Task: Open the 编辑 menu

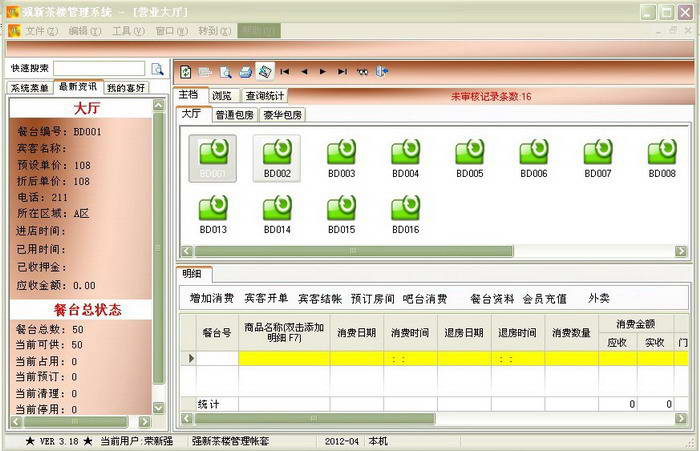Action: 85,31
